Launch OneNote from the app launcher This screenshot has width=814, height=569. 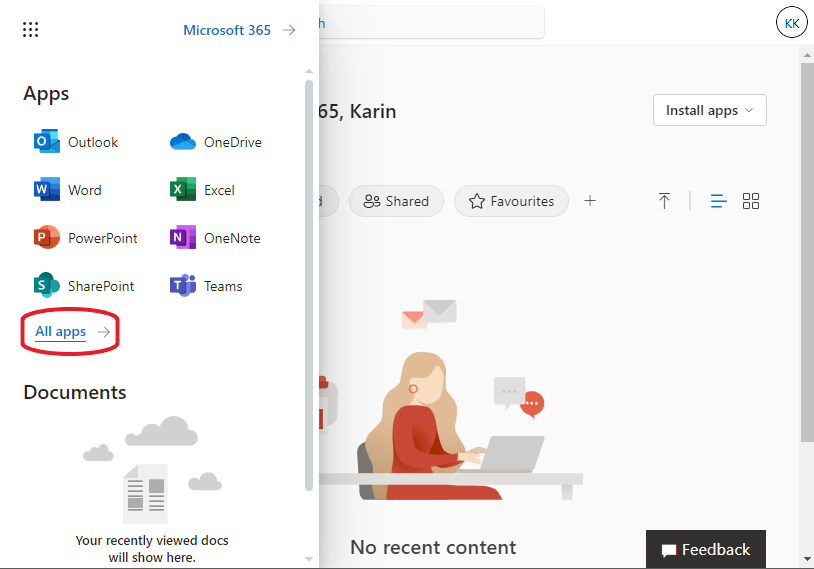click(215, 238)
